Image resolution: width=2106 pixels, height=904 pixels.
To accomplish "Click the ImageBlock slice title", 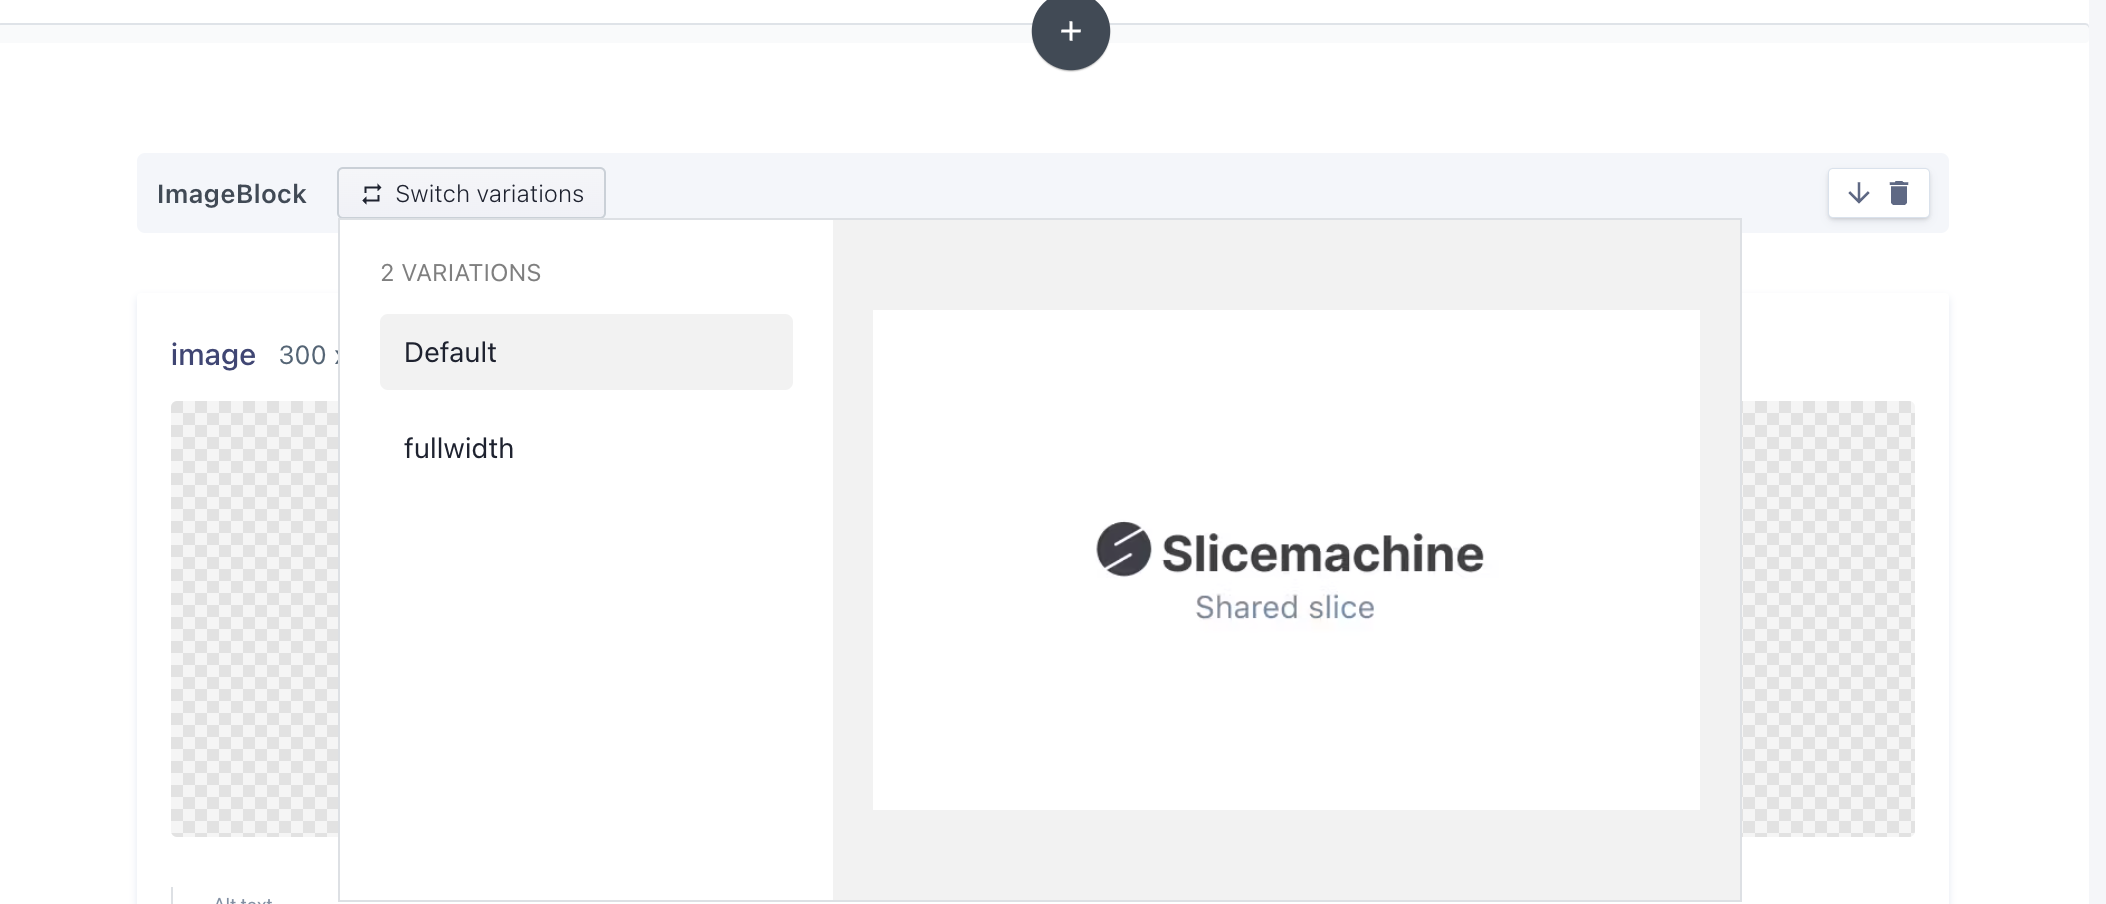I will (x=232, y=194).
